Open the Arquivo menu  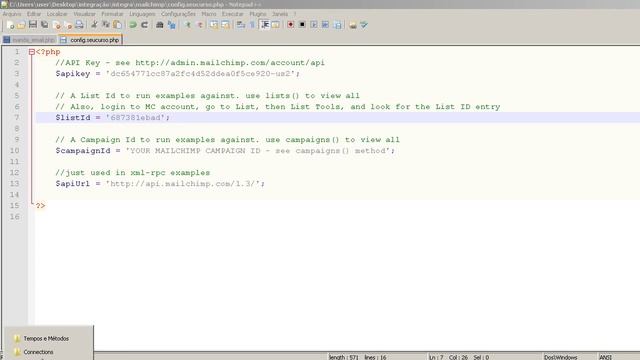(x=12, y=14)
